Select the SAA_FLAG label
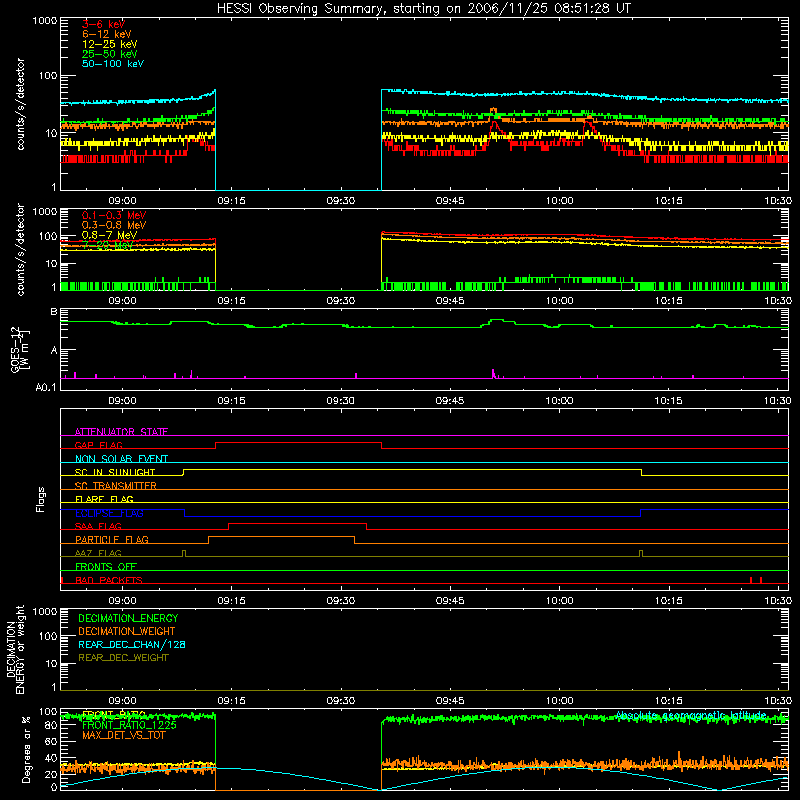The image size is (800, 800). 98,527
